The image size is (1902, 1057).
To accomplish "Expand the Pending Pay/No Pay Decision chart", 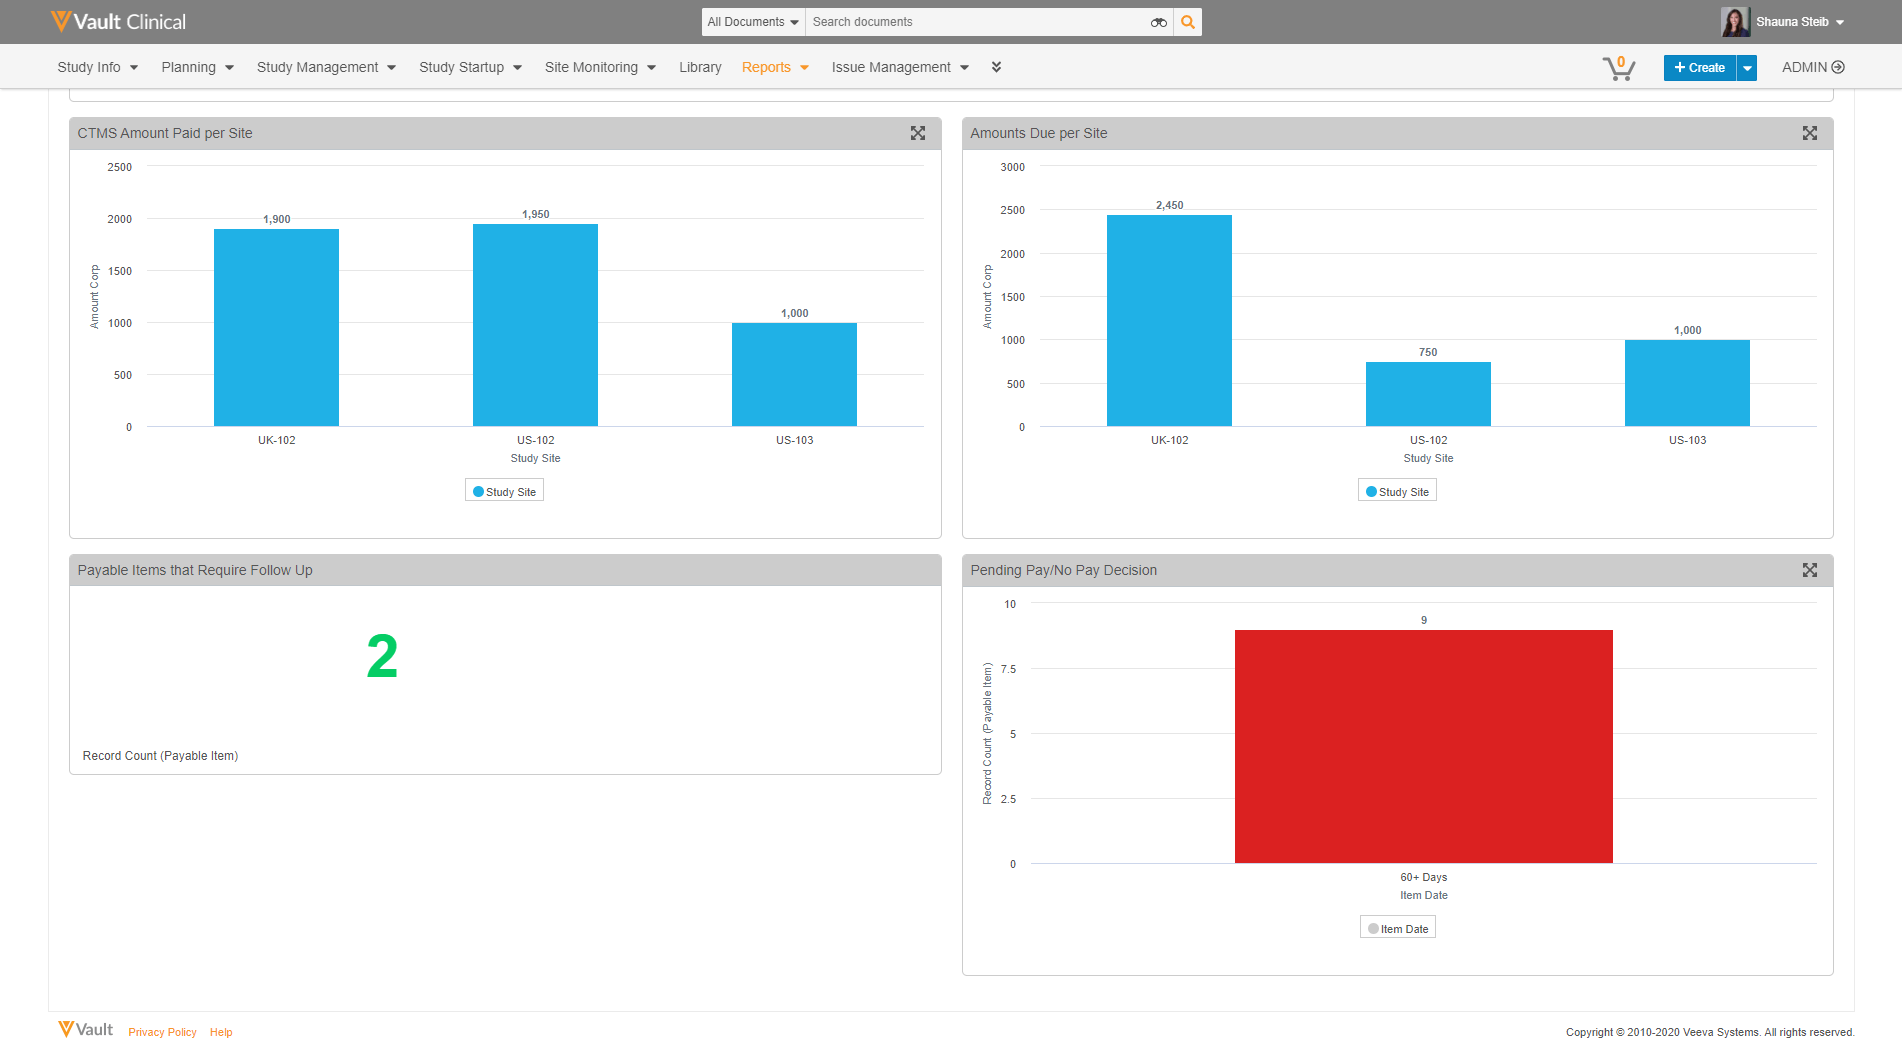I will tap(1809, 570).
